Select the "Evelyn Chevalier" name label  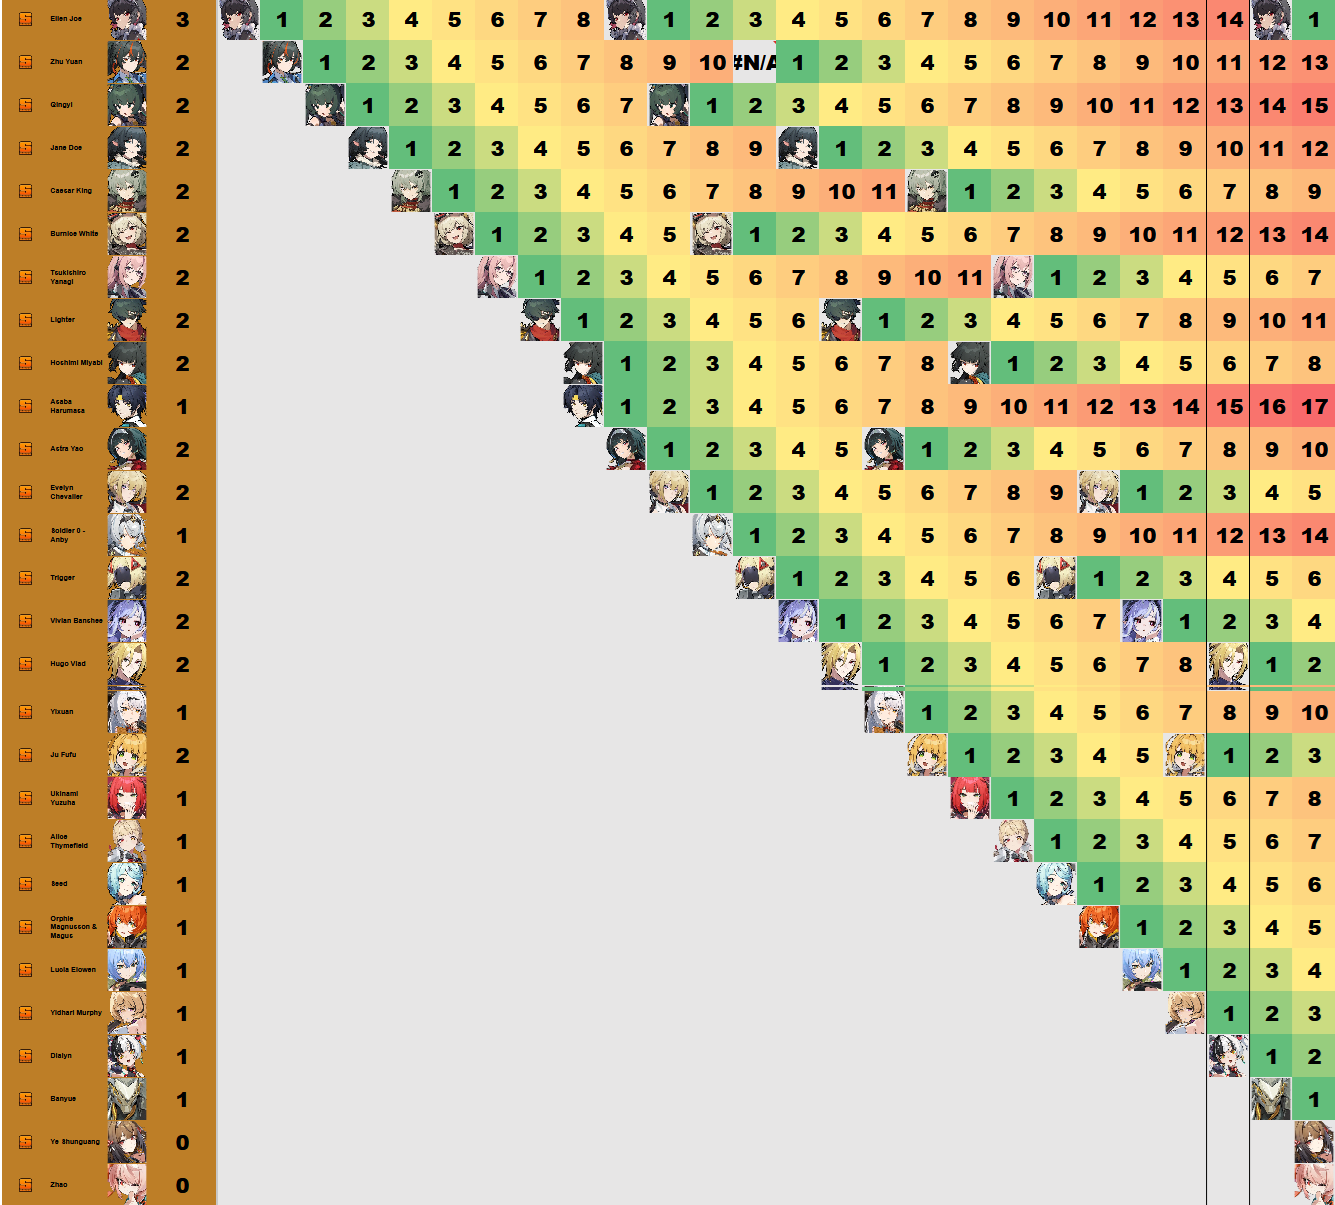pyautogui.click(x=66, y=492)
